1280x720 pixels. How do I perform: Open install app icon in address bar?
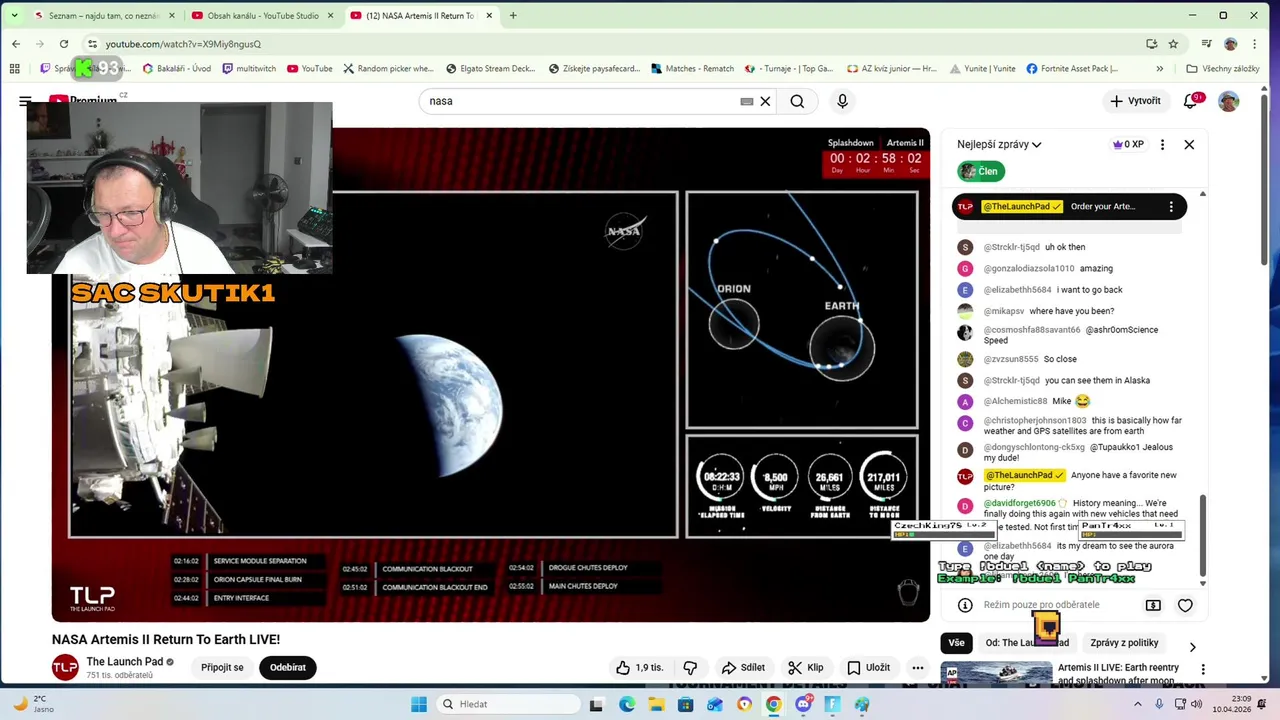pos(1151,44)
